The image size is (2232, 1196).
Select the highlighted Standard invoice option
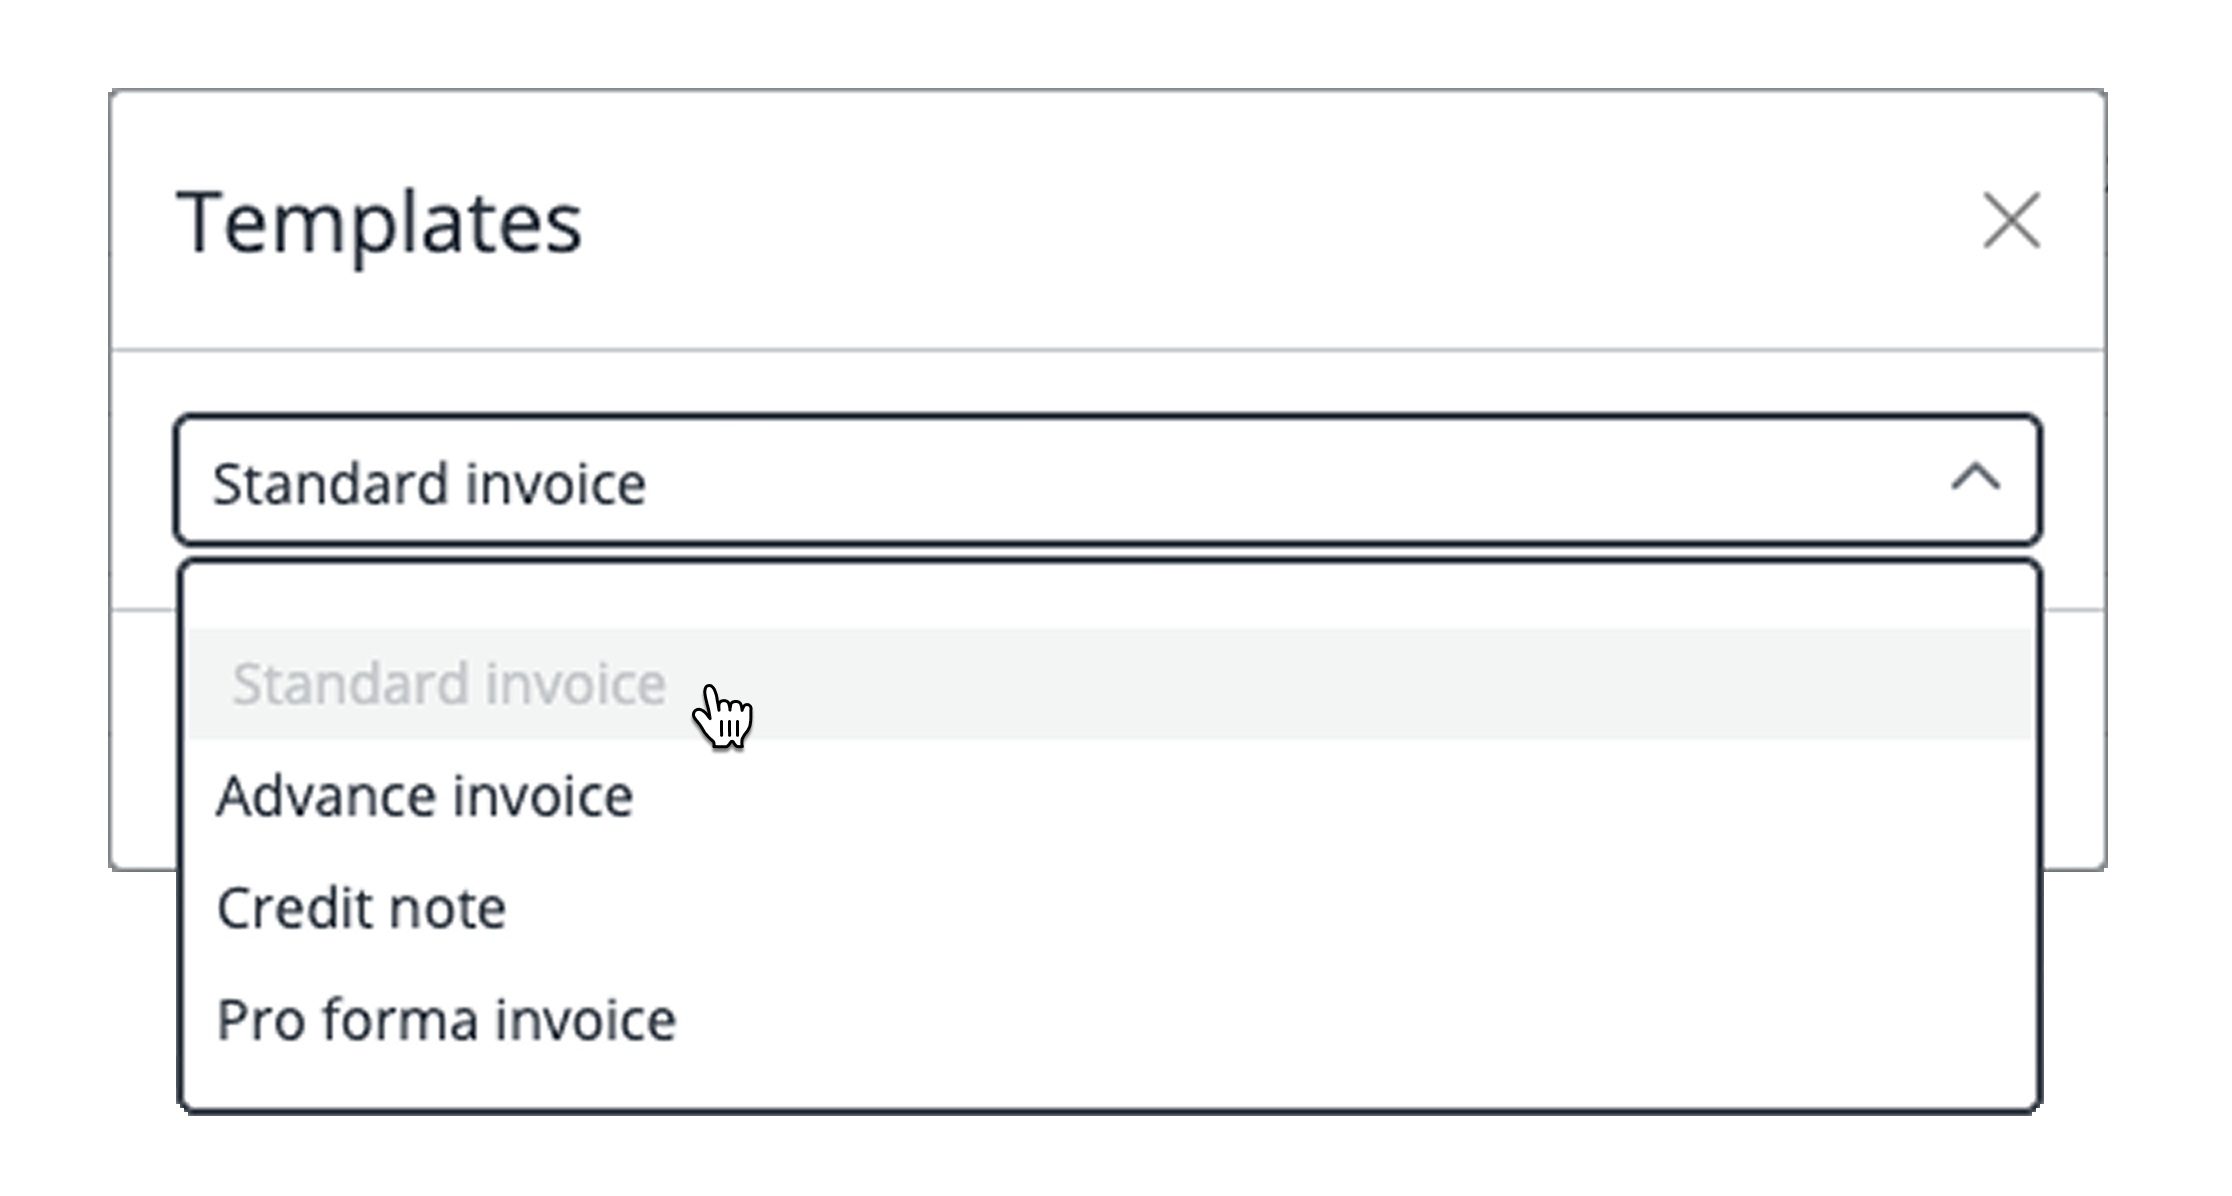click(449, 685)
